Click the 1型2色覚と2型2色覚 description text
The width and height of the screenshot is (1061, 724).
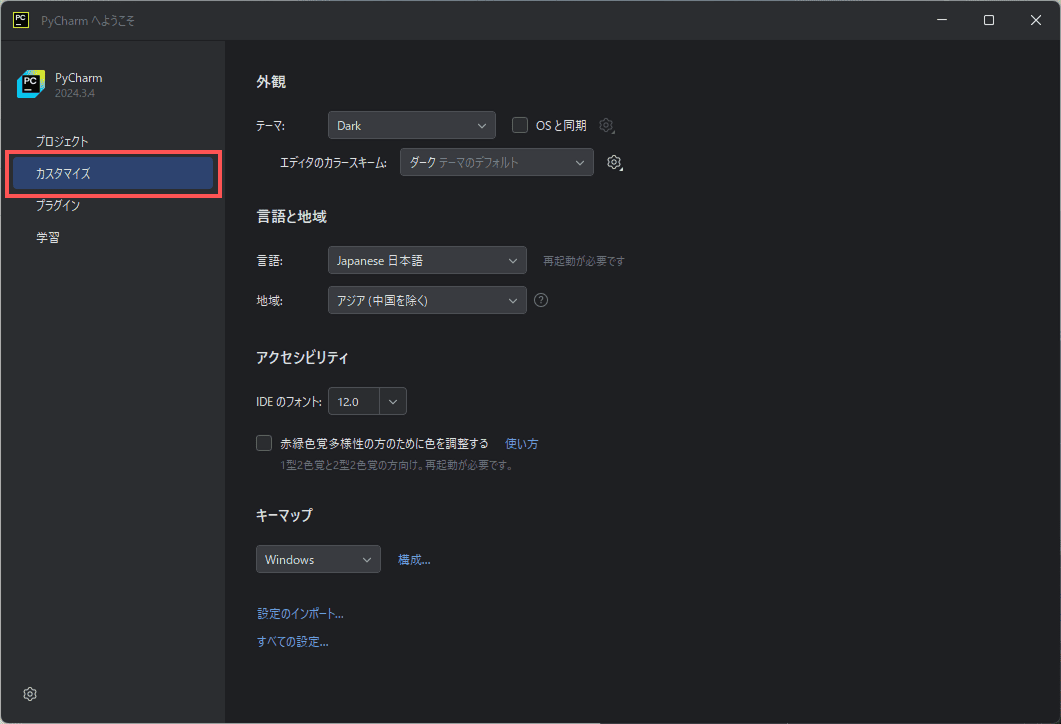[x=397, y=466]
